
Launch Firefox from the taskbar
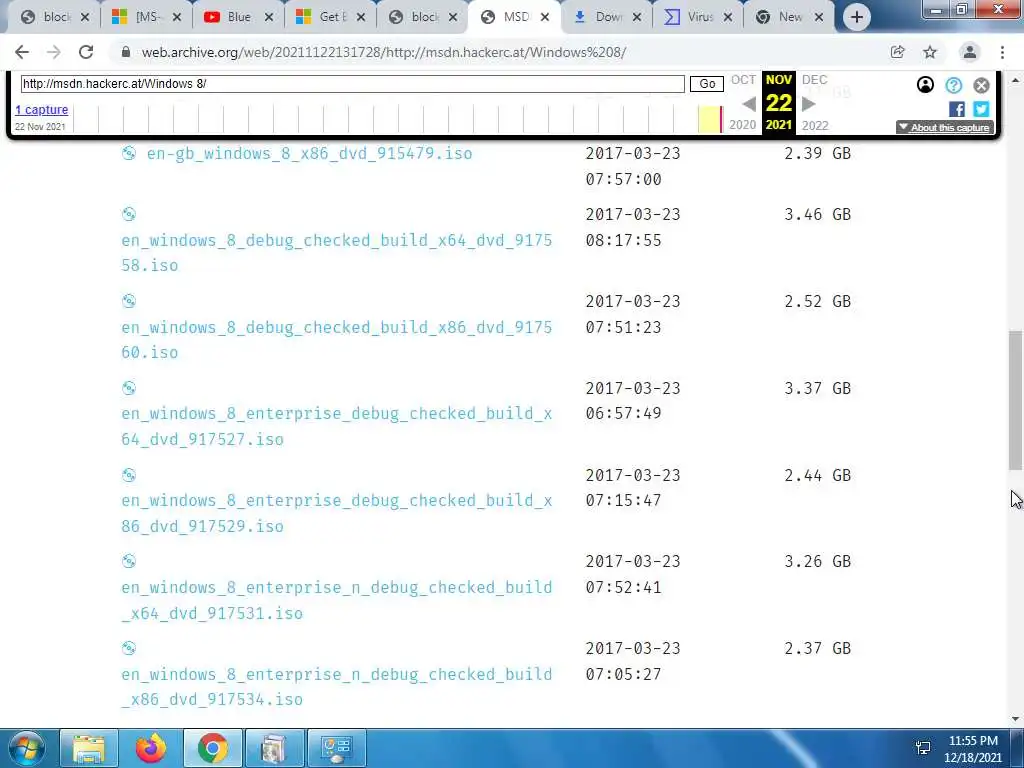coord(151,748)
